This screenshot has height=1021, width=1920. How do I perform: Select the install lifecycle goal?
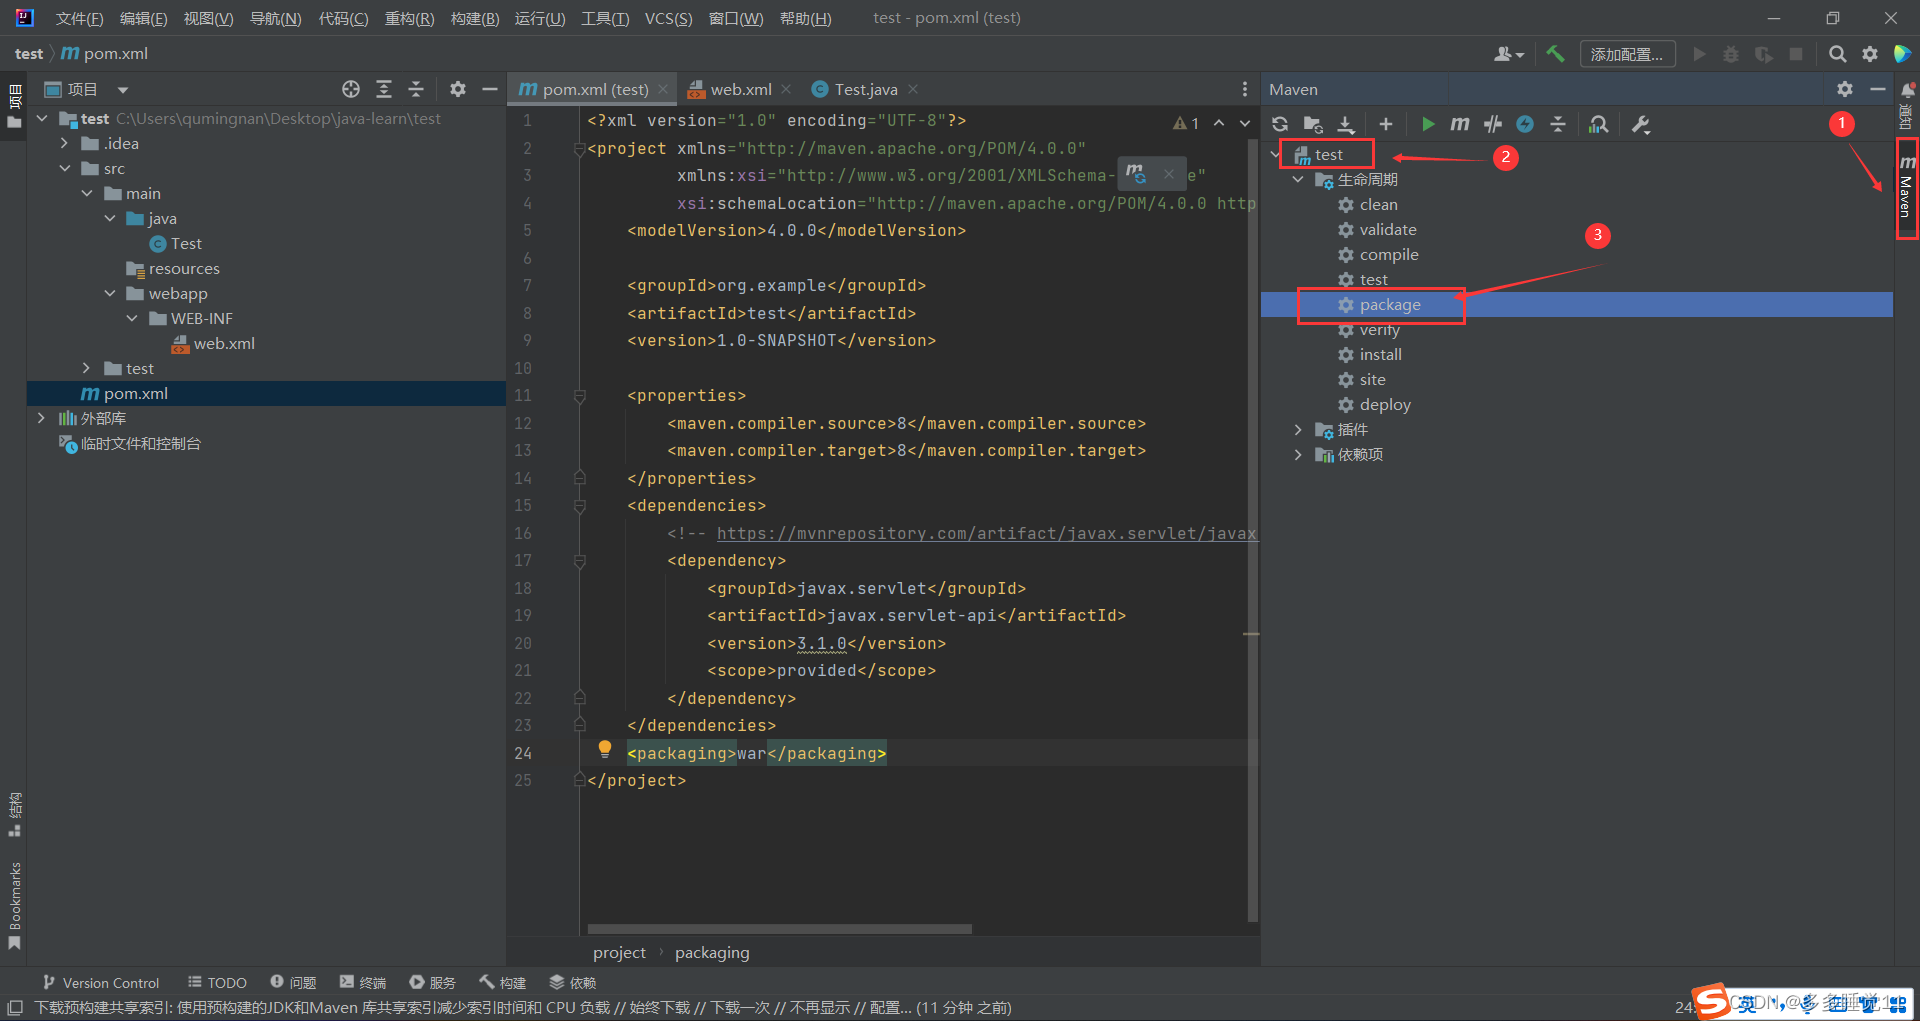click(x=1380, y=355)
